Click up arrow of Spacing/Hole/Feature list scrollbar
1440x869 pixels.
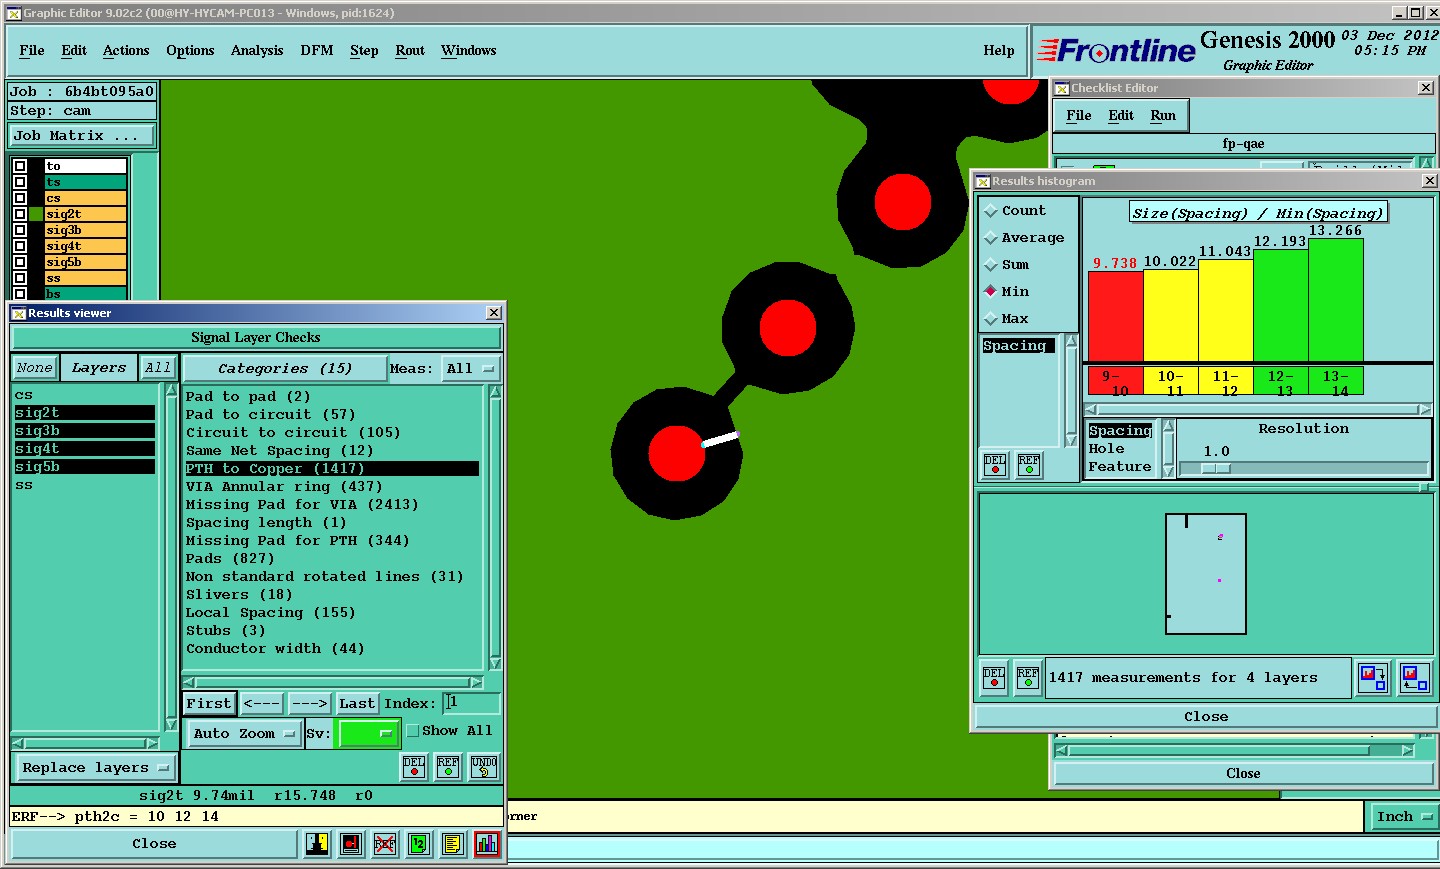point(1168,427)
